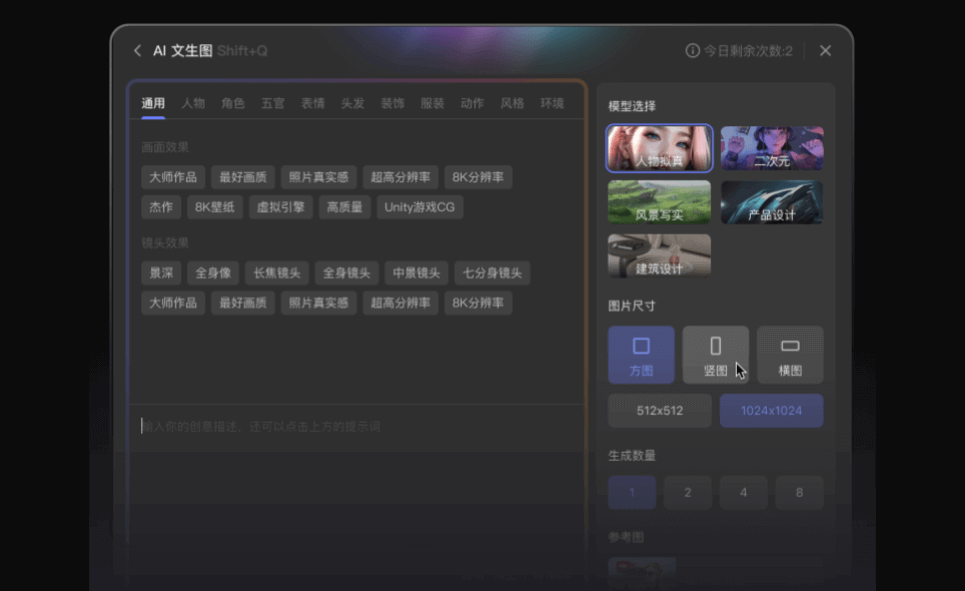The height and width of the screenshot is (591, 965).
Task: Select the 方图 square aspect icon
Action: (640, 354)
